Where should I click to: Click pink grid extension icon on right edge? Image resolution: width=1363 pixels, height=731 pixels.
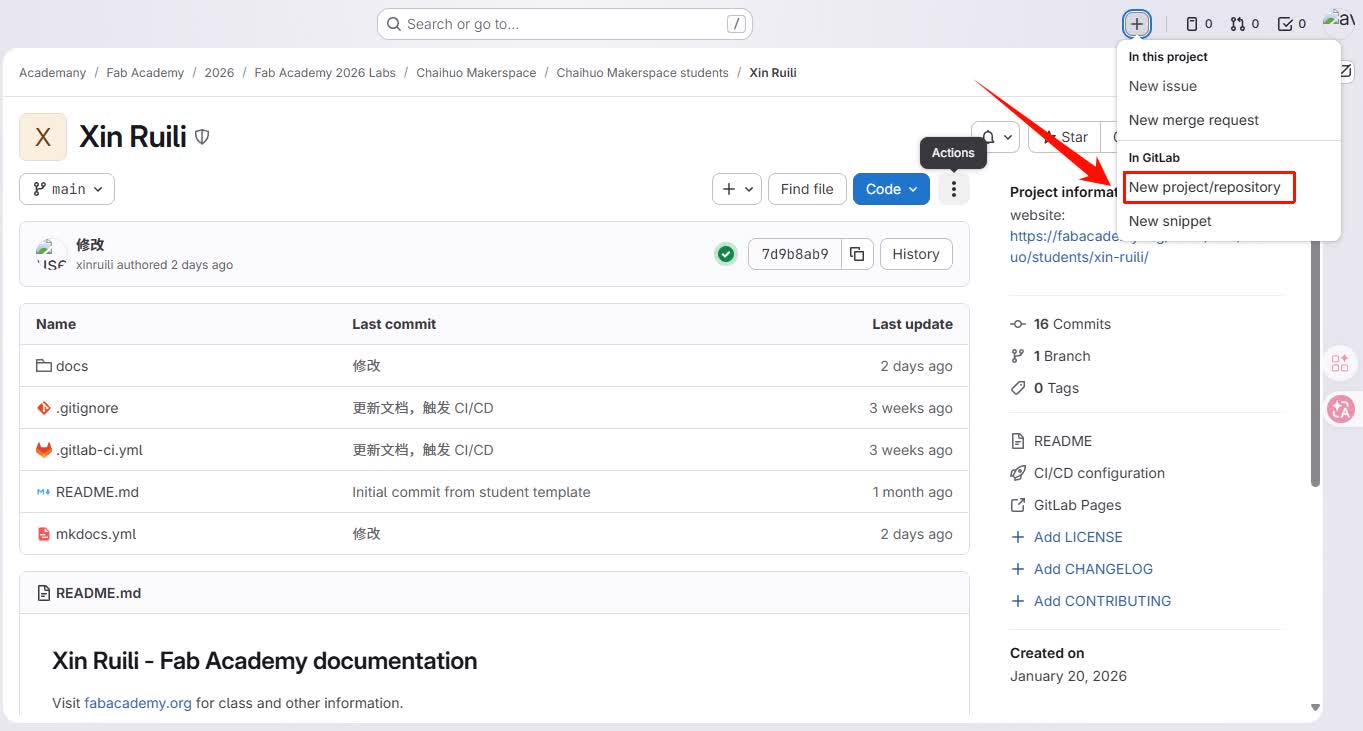coord(1340,363)
